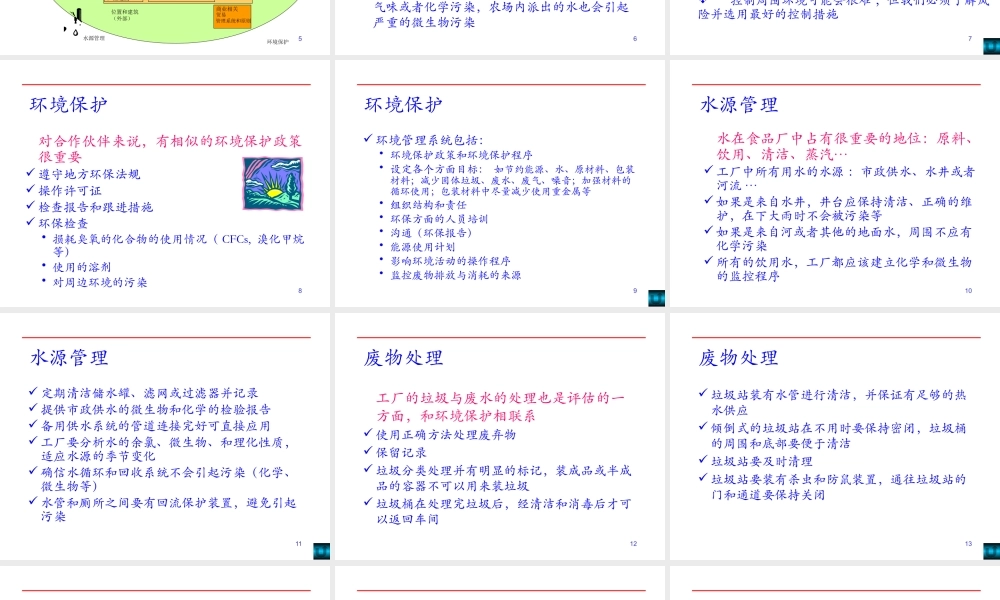Image resolution: width=1000 pixels, height=600 pixels.
Task: Click the text 操作许可证
Action: point(70,191)
